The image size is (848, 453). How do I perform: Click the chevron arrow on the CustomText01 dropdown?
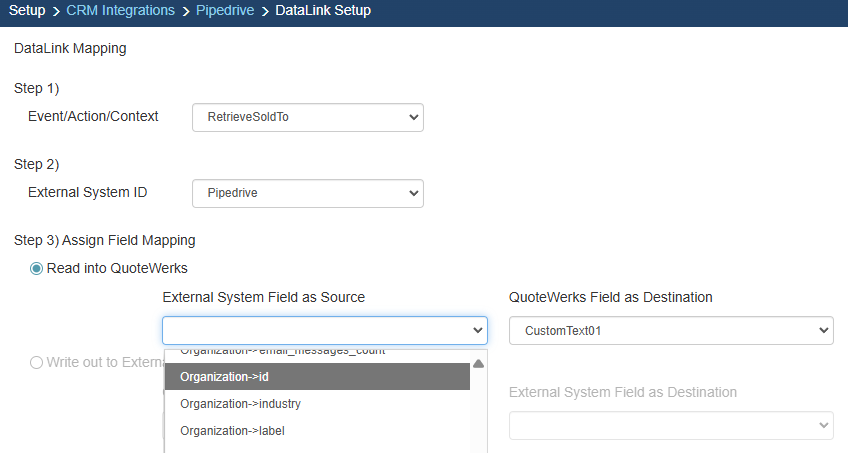point(823,330)
